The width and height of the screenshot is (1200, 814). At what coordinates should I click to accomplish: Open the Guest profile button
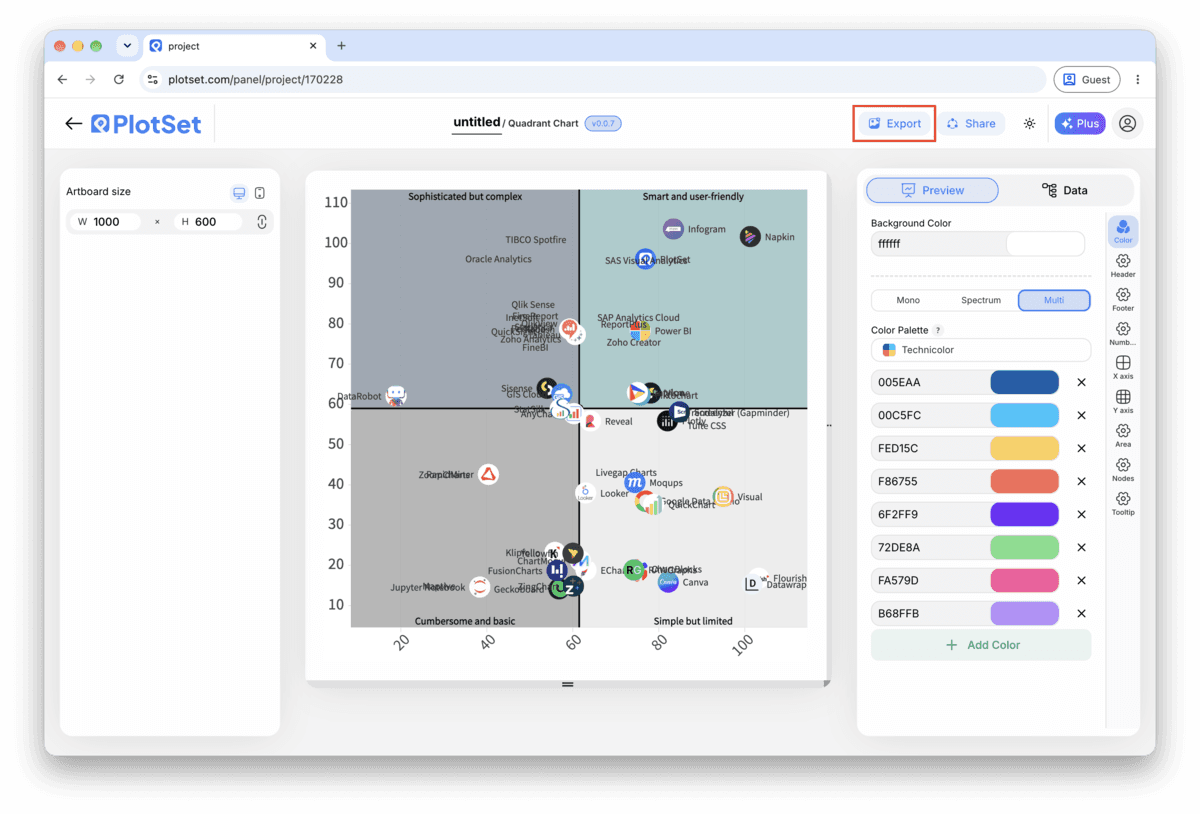(1086, 79)
